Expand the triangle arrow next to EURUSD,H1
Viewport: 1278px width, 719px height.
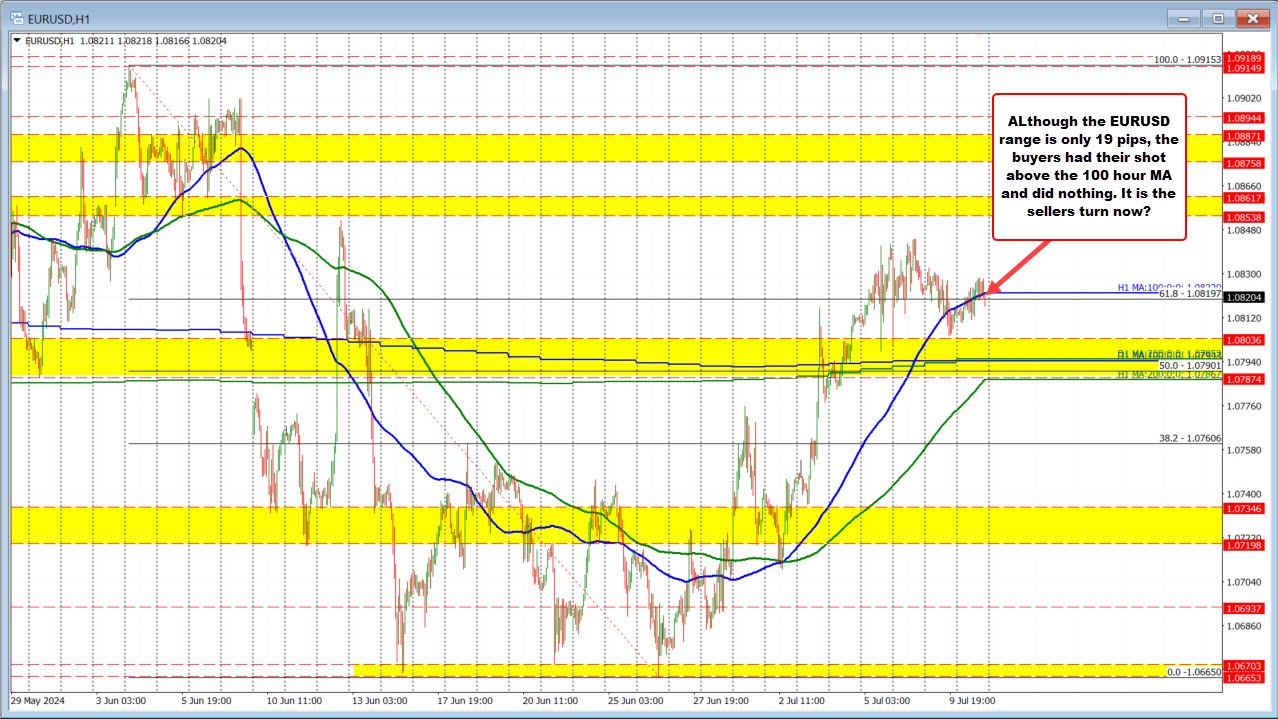coord(18,40)
